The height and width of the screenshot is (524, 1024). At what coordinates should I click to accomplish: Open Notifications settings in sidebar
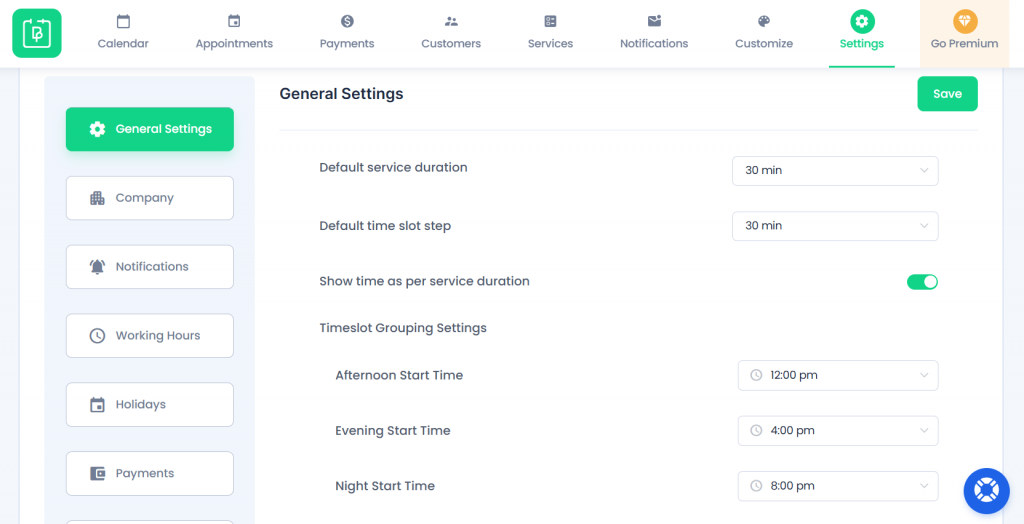point(150,267)
